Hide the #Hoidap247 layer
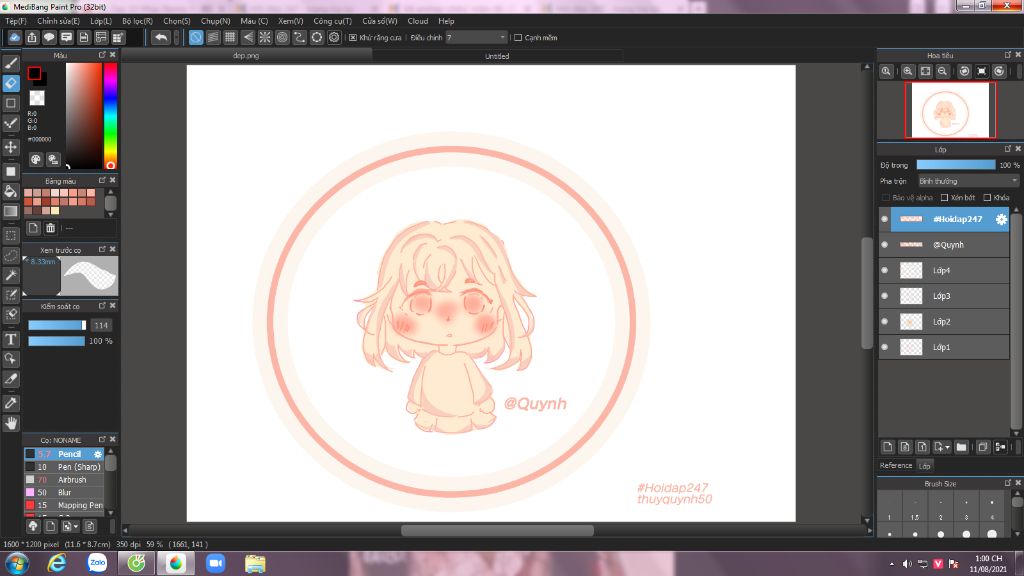Screen dimensions: 1024x576 point(884,219)
